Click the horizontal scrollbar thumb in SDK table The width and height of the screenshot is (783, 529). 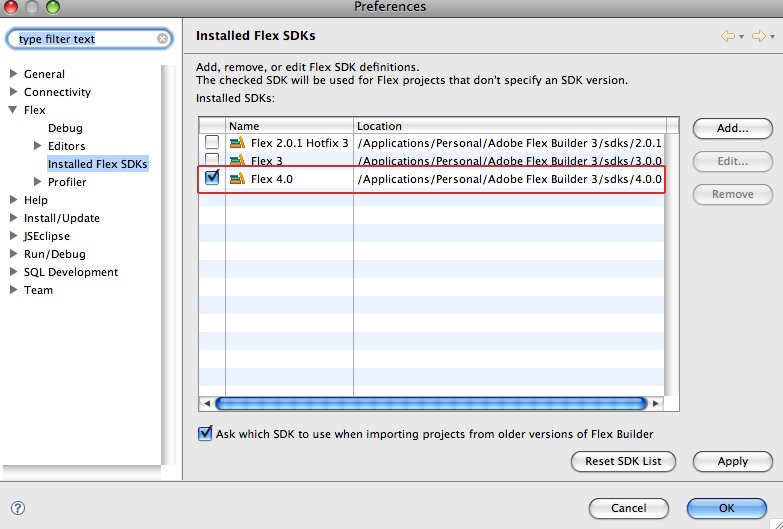431,403
